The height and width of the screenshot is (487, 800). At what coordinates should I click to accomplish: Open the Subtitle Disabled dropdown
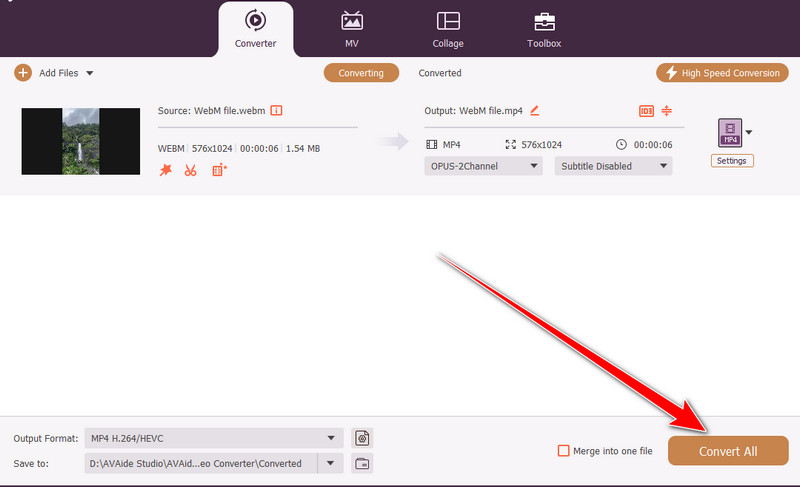coord(613,166)
